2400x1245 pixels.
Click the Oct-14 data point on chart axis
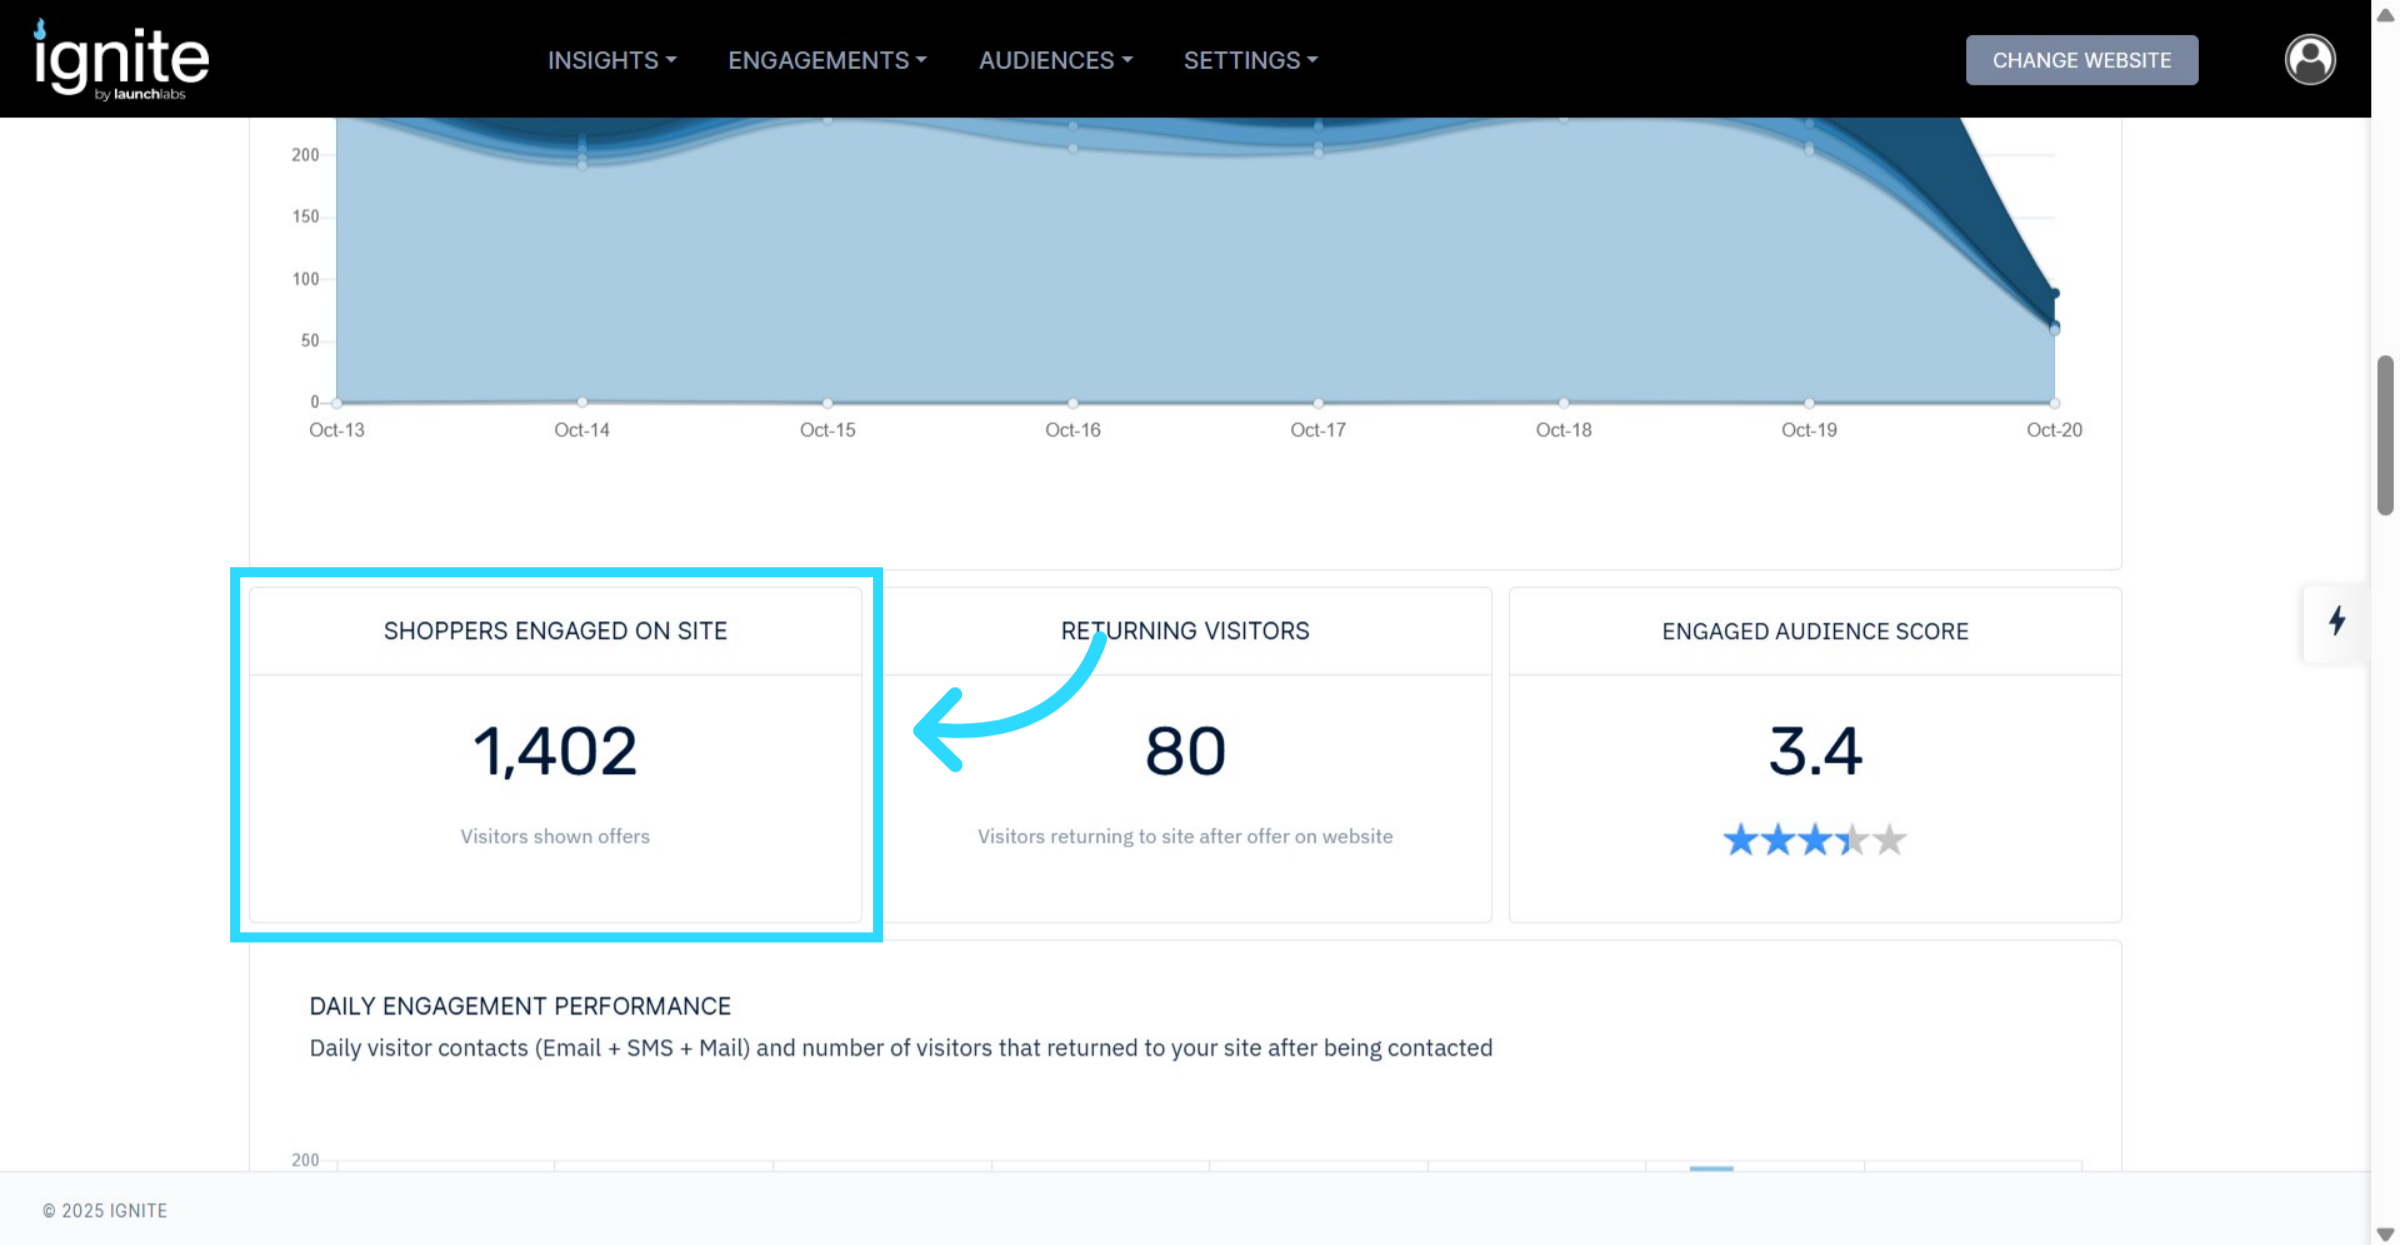click(582, 402)
